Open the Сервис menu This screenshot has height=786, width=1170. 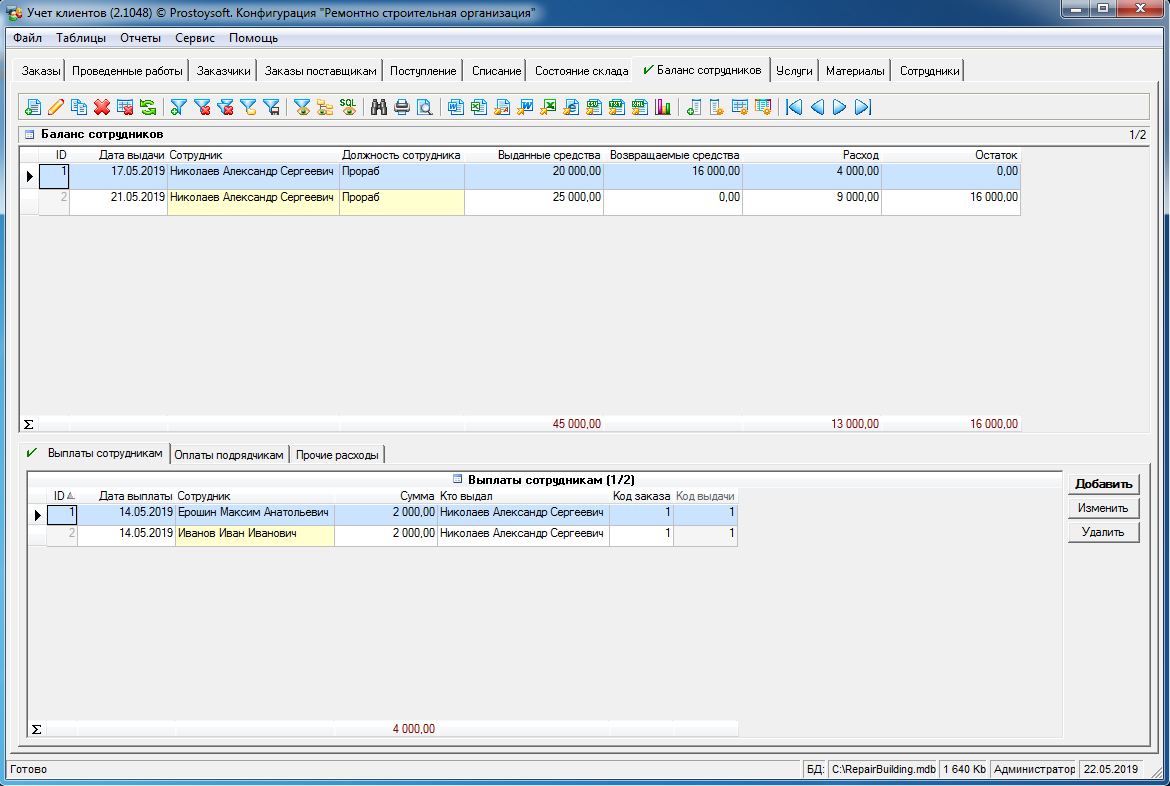point(194,38)
